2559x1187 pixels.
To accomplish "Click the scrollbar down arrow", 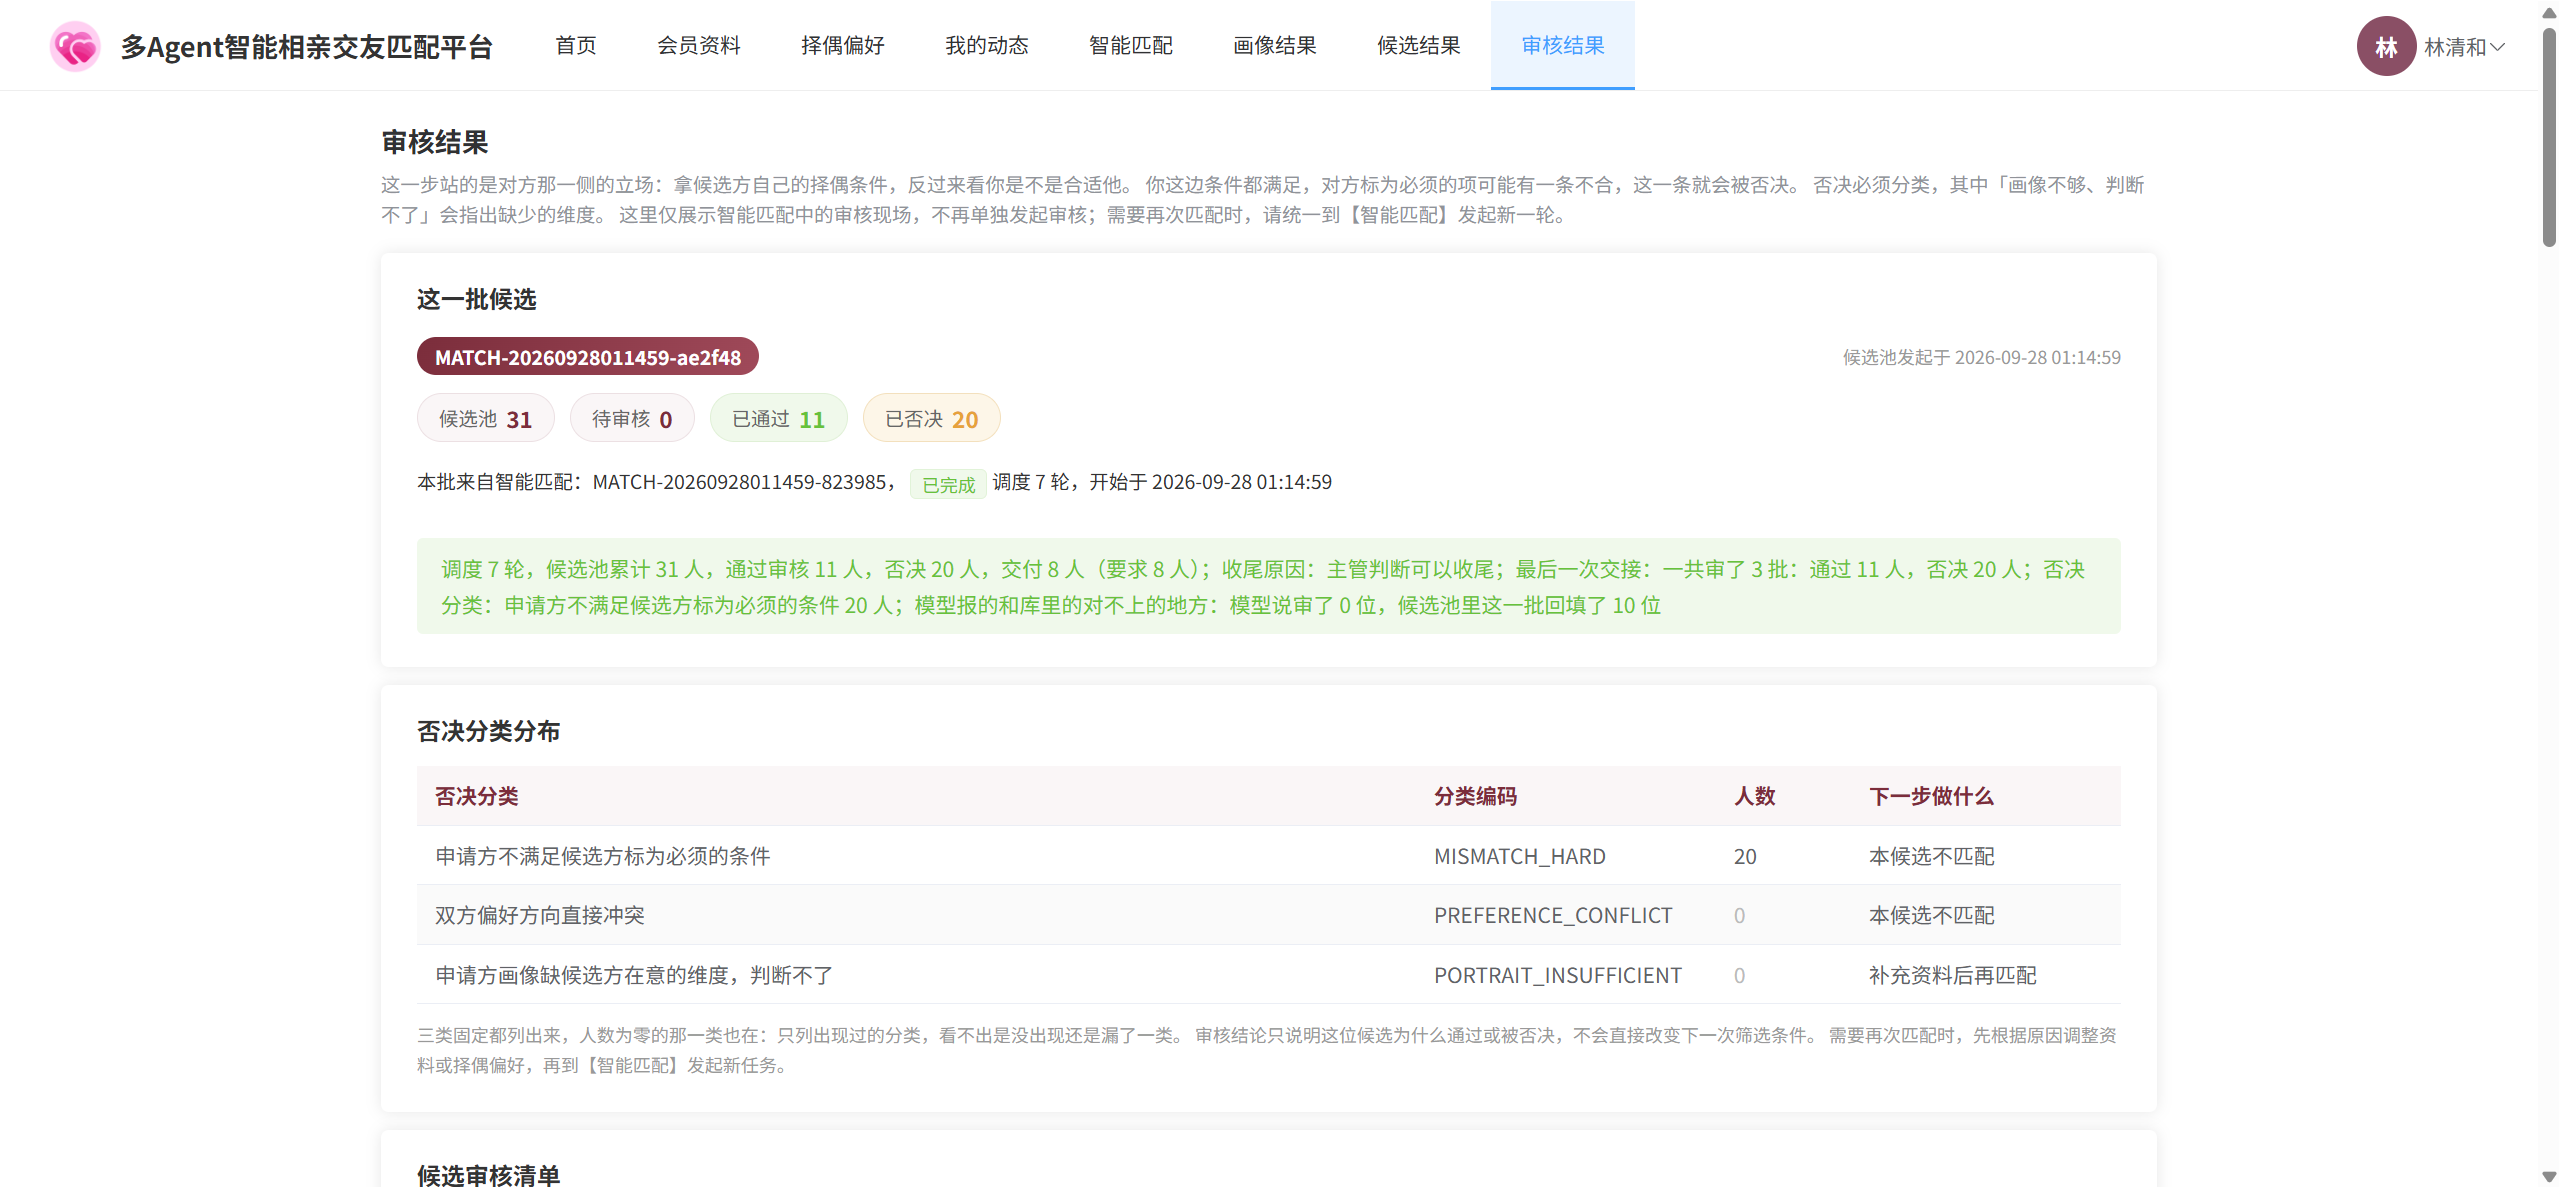I will [2548, 1176].
